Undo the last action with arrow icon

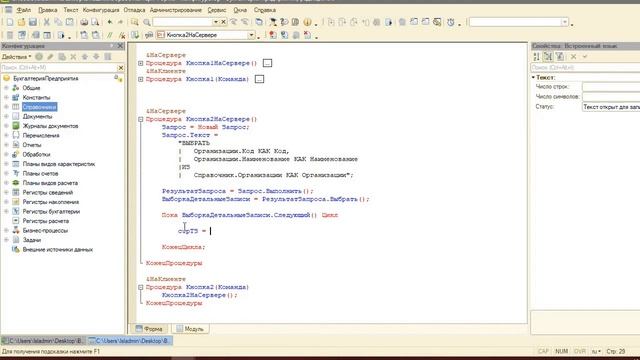pyautogui.click(x=109, y=22)
